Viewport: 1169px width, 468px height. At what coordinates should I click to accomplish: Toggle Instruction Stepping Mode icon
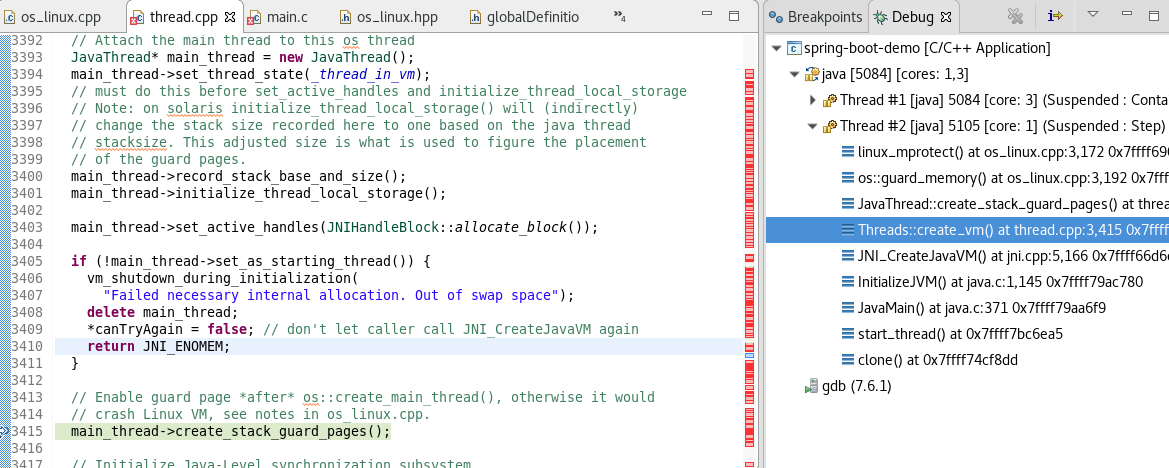[1055, 15]
